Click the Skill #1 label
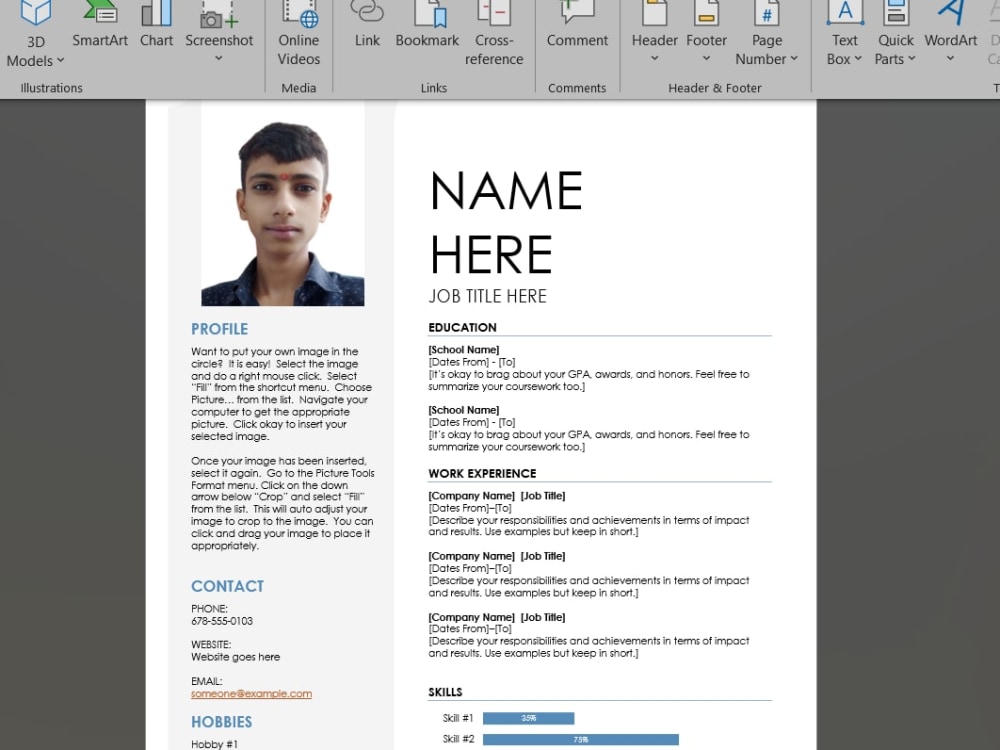The image size is (1000, 750). [x=458, y=718]
